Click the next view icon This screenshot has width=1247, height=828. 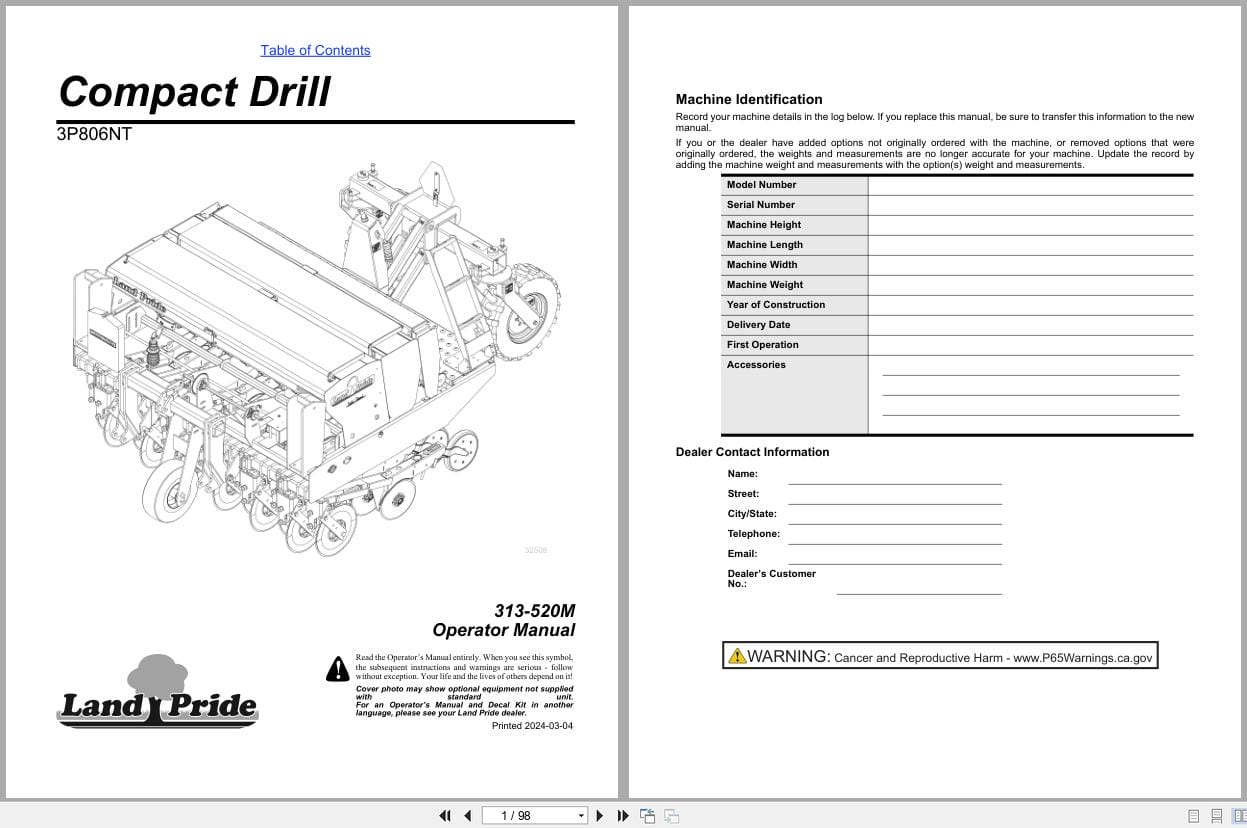[671, 816]
